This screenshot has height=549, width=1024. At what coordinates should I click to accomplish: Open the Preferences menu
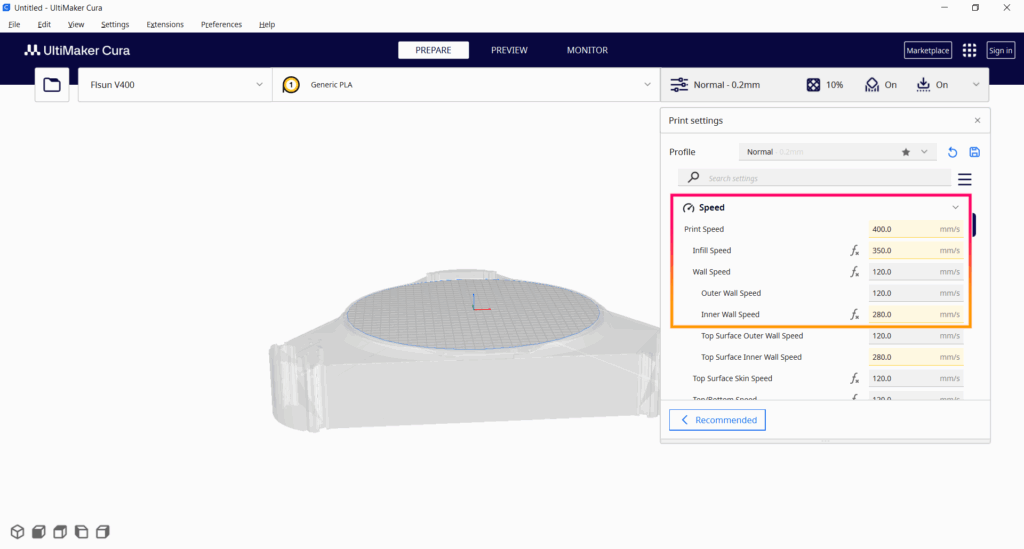[x=221, y=24]
